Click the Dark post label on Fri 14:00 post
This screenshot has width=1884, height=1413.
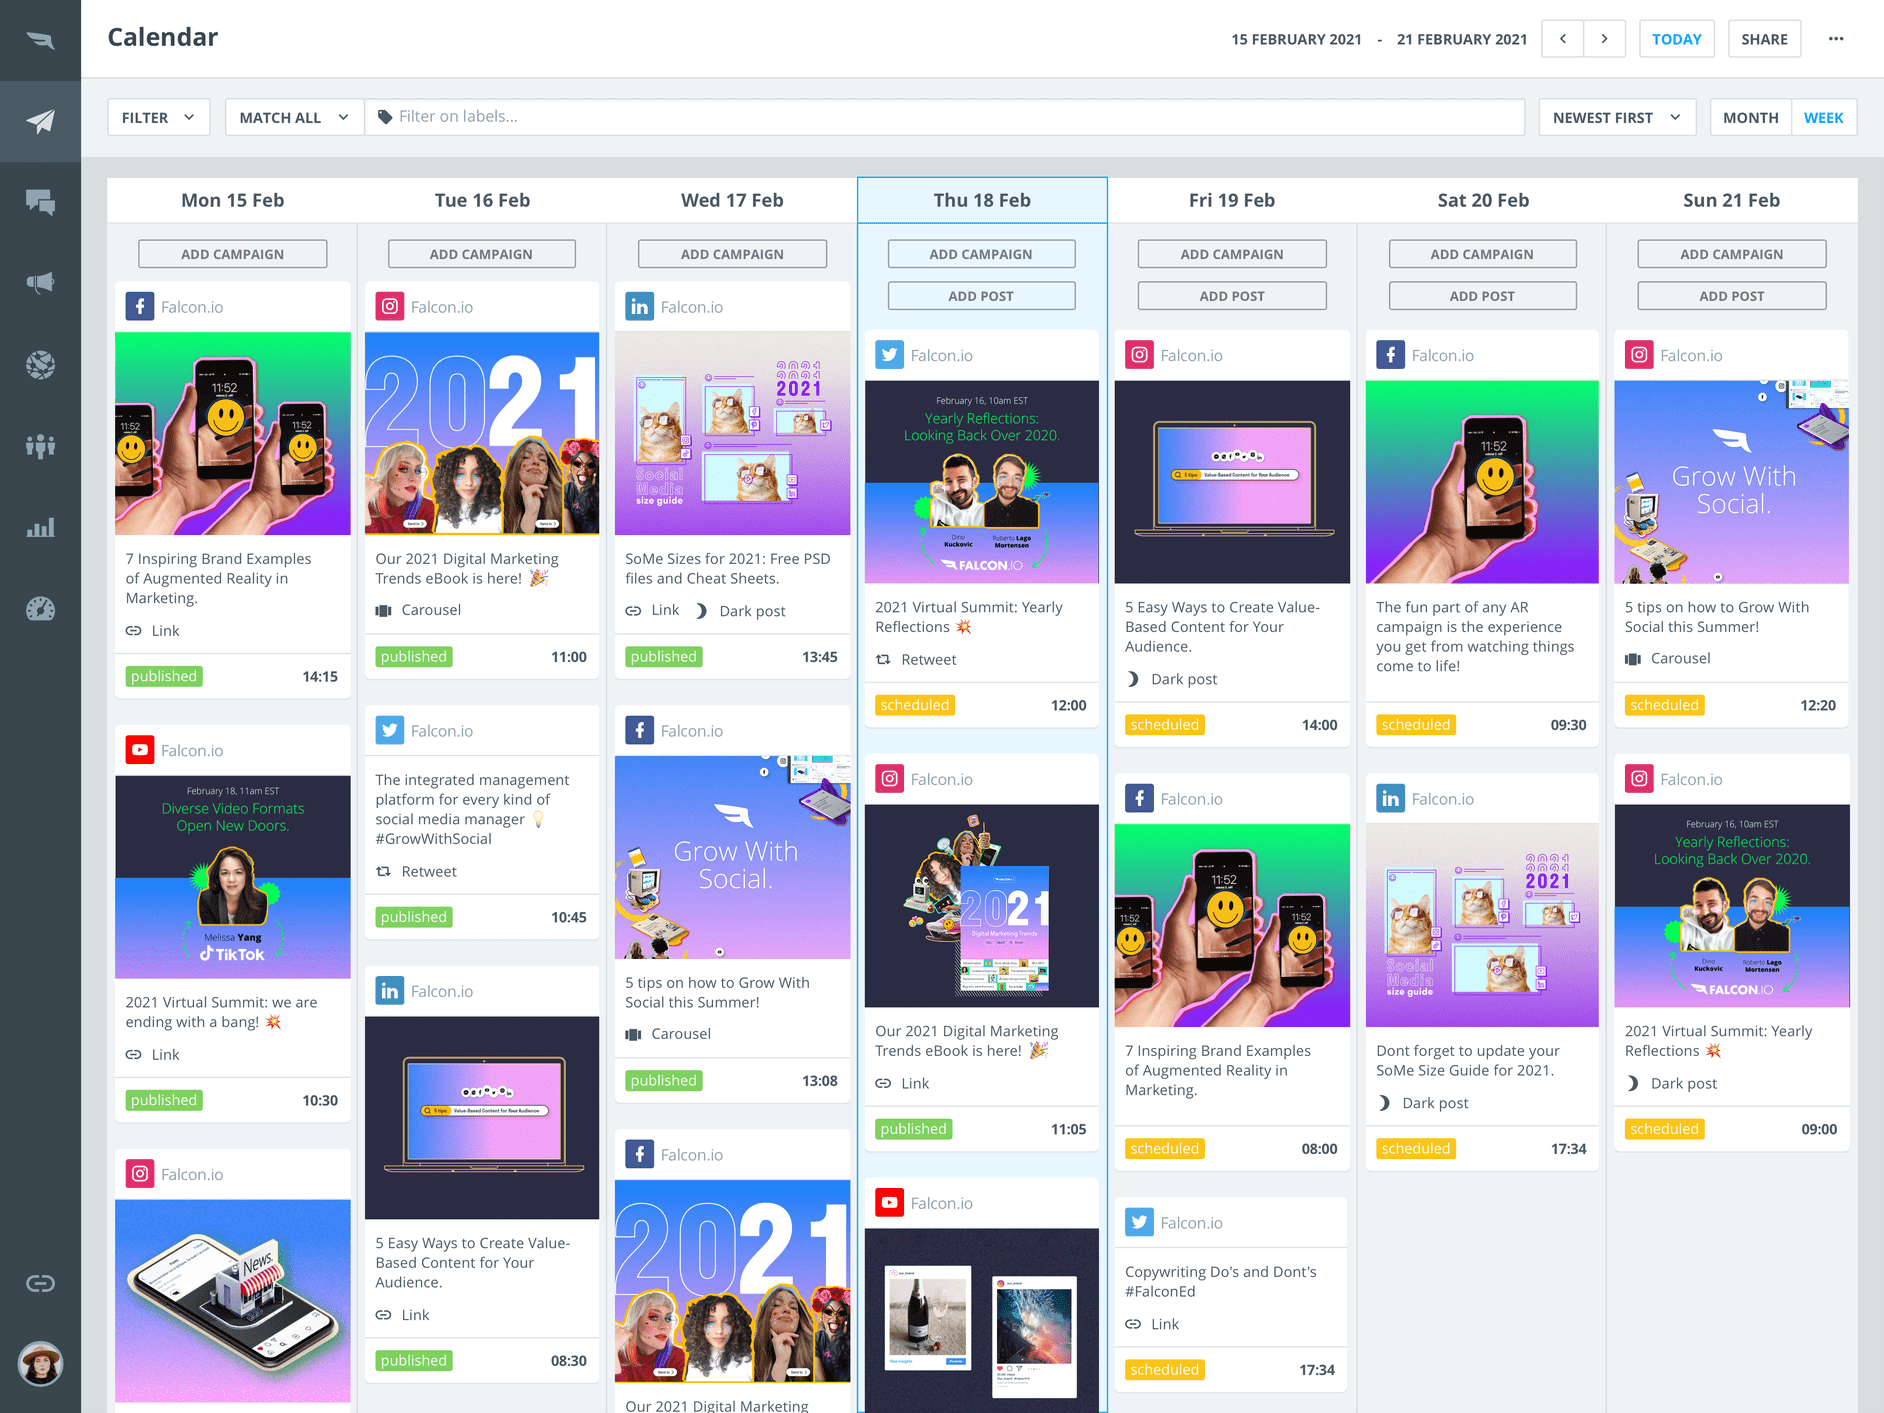(1184, 679)
